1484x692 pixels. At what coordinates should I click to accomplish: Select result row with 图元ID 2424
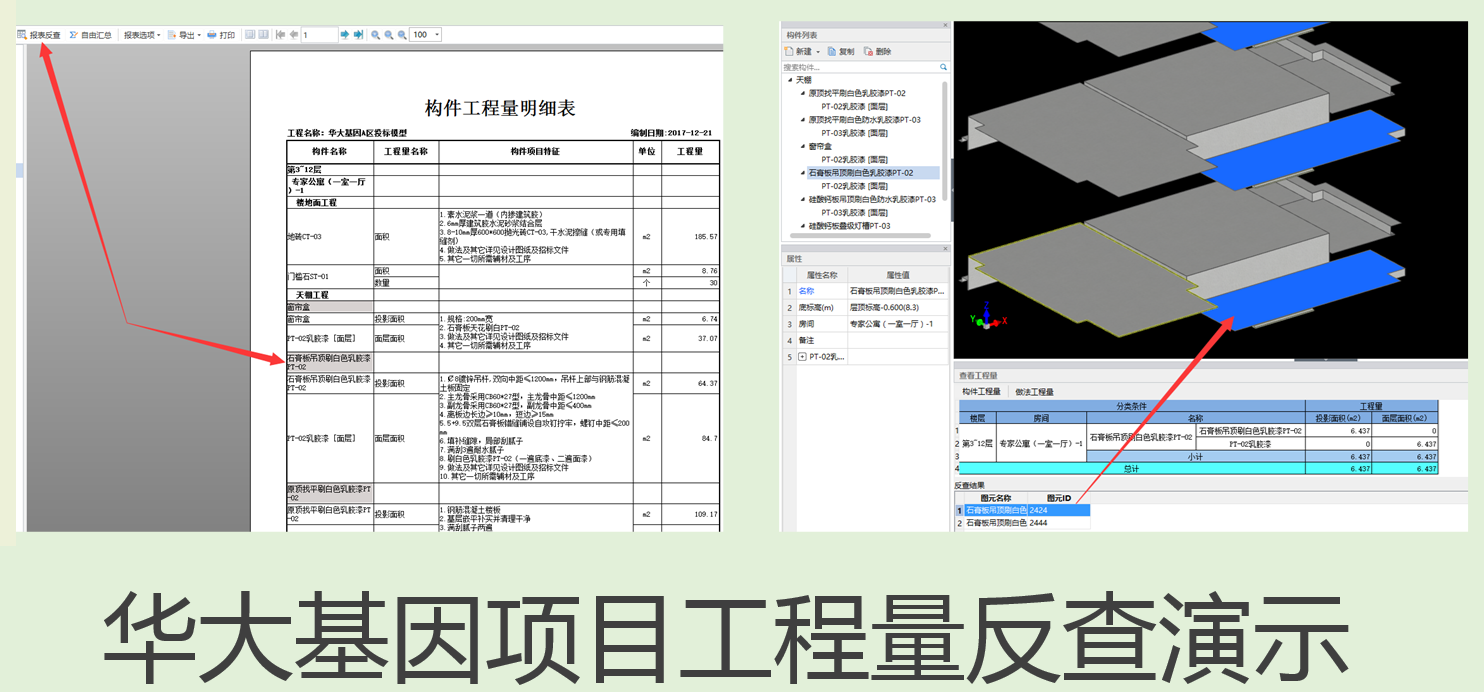tap(1022, 510)
